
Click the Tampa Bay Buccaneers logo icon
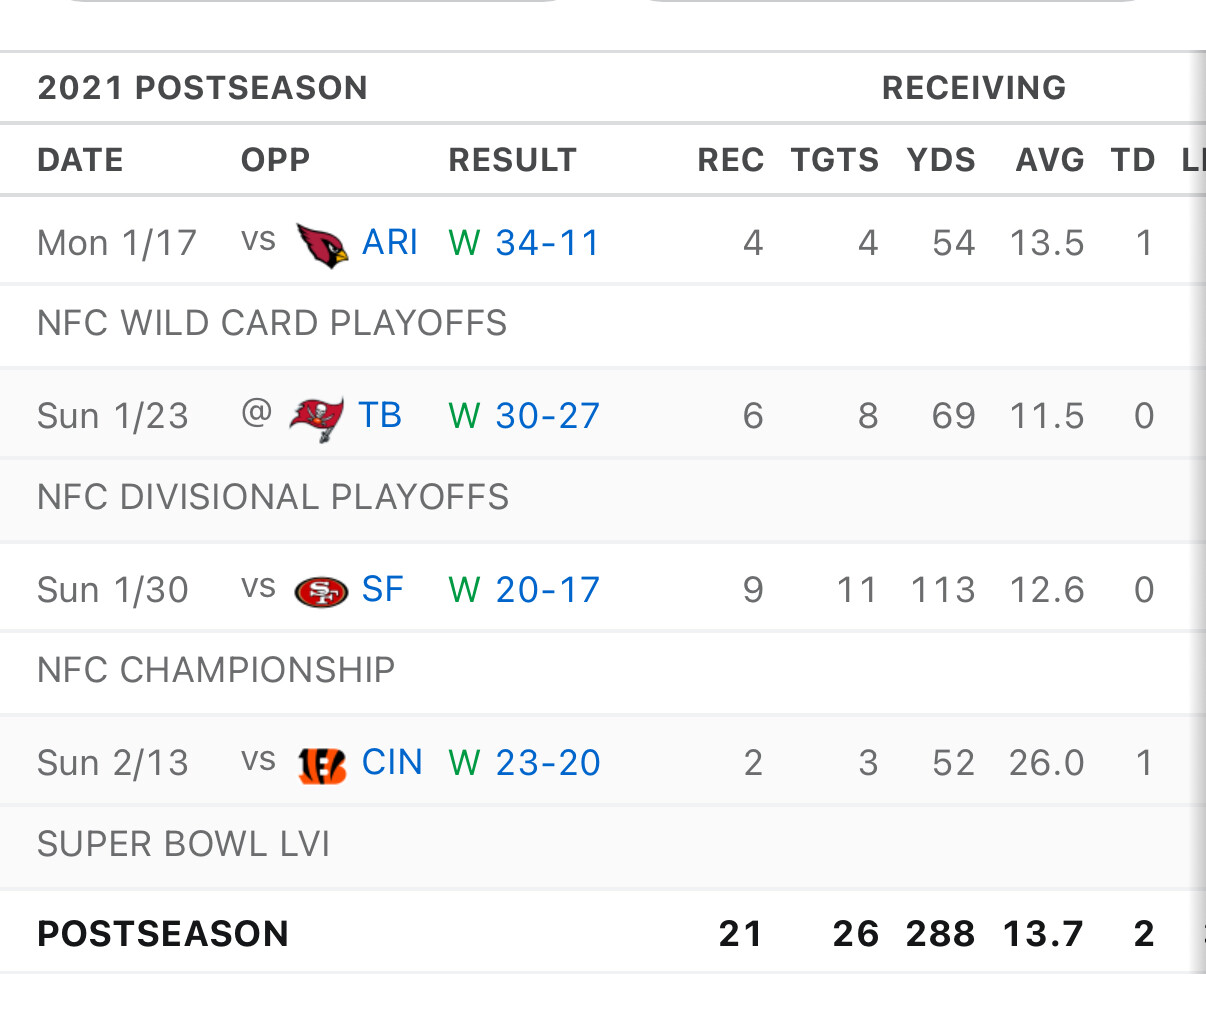(x=316, y=417)
